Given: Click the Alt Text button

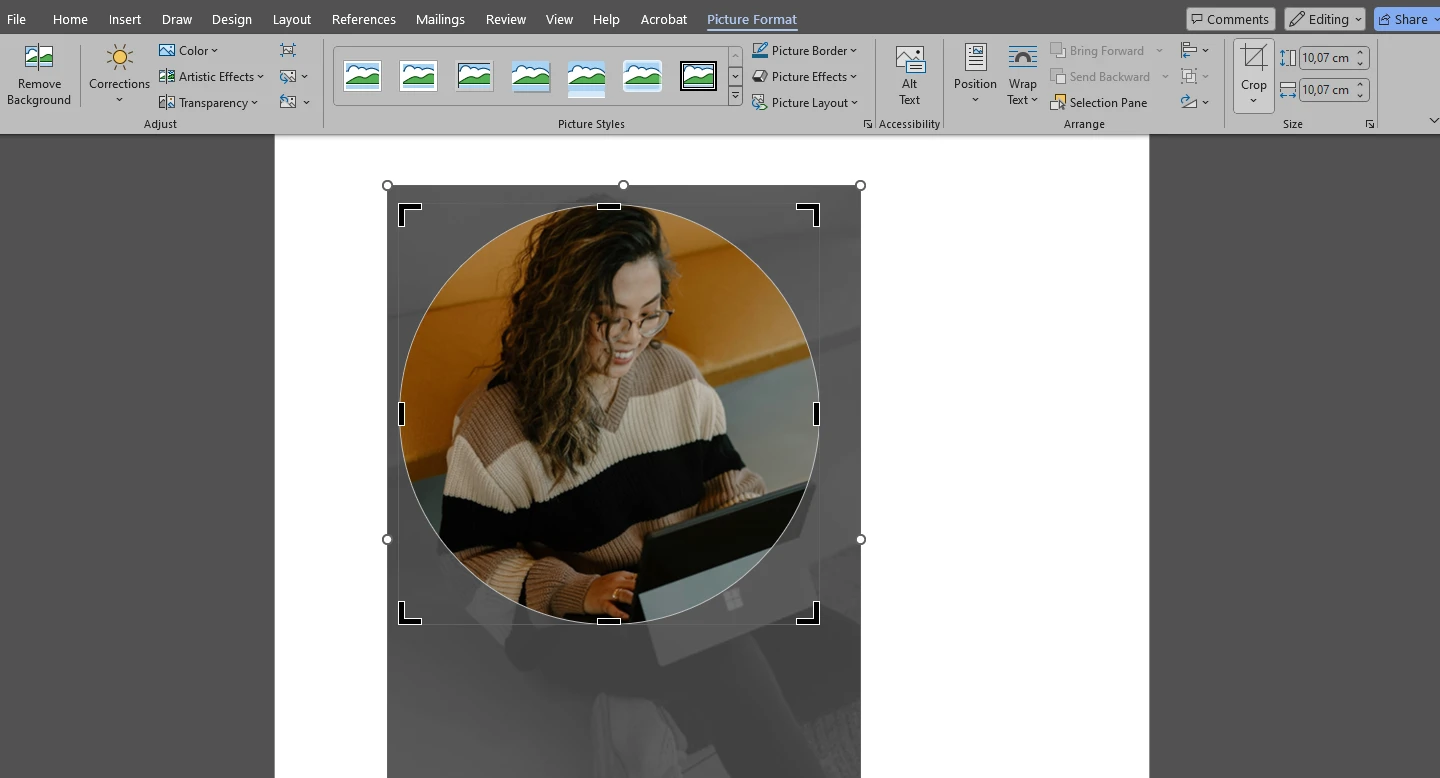Looking at the screenshot, I should [x=909, y=75].
